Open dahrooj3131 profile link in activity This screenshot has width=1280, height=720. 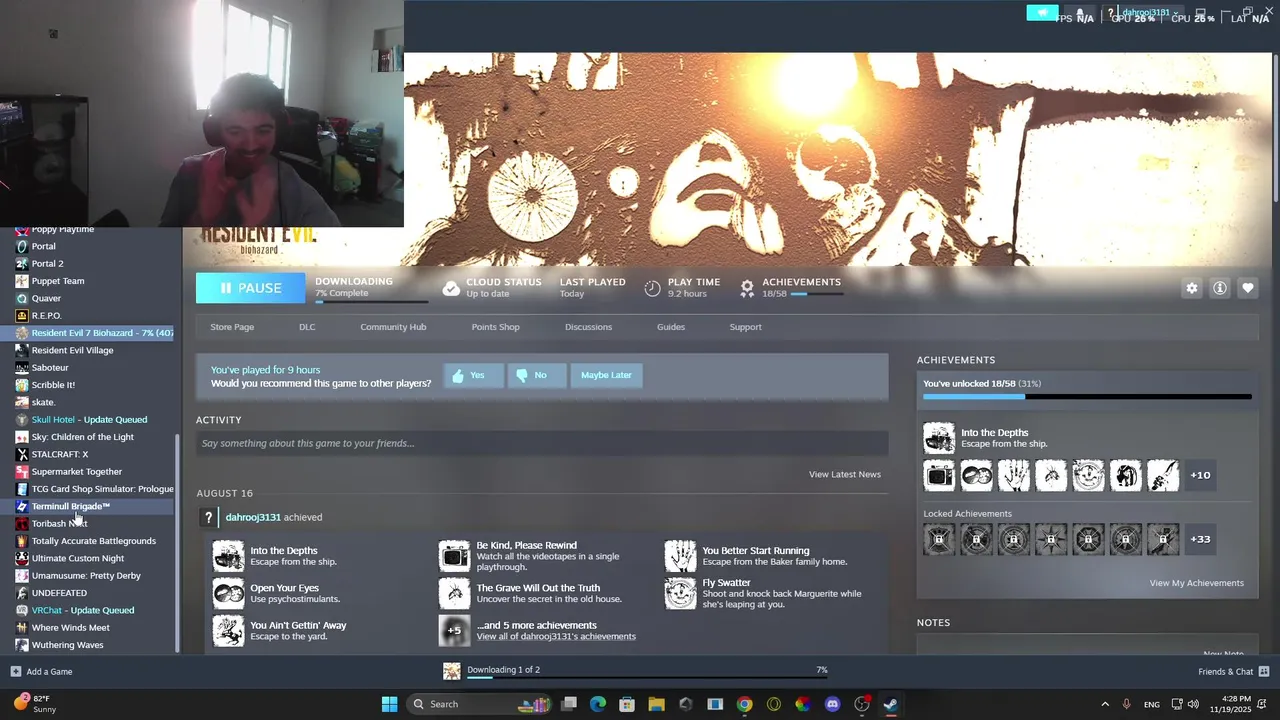[253, 517]
